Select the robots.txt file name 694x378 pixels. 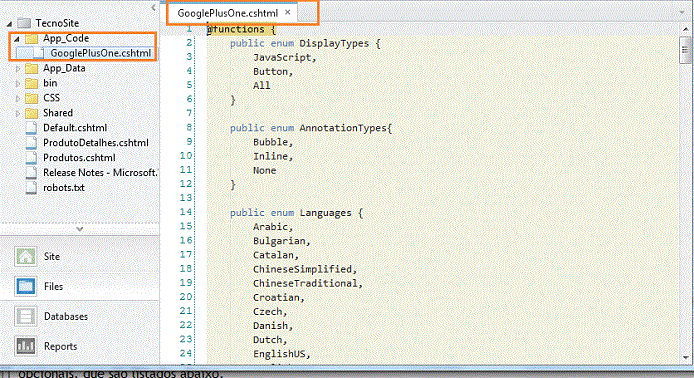click(x=64, y=188)
